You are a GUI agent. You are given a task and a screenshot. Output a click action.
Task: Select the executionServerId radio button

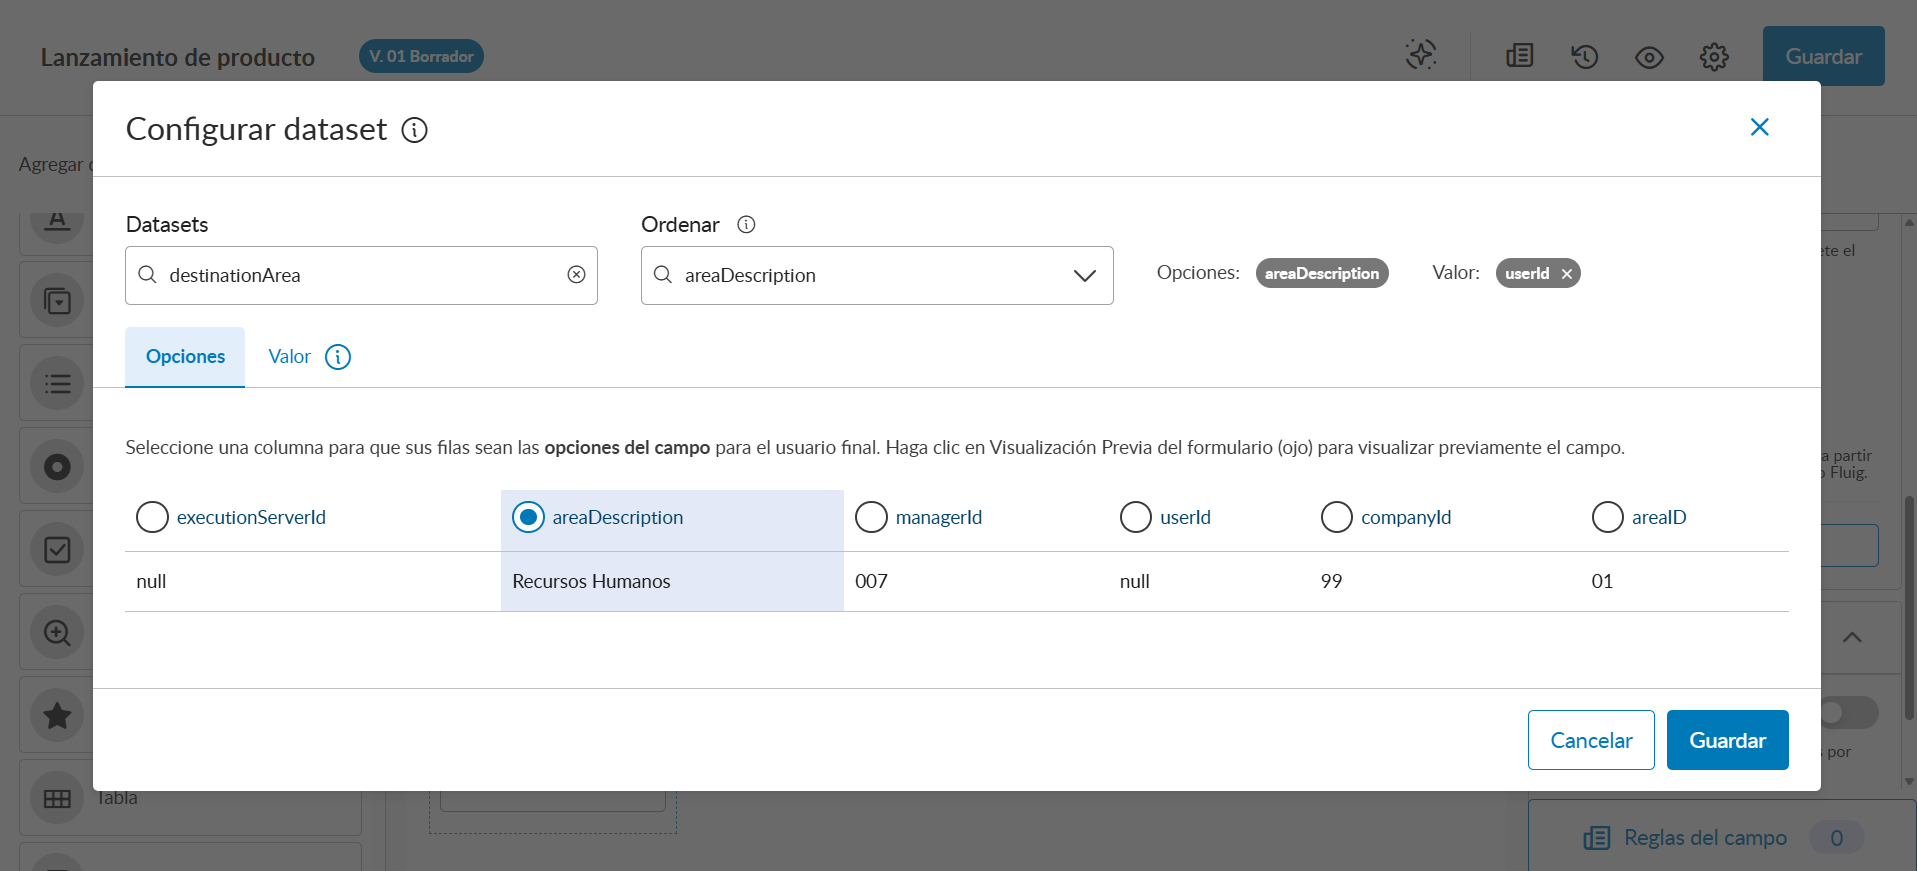coord(152,517)
